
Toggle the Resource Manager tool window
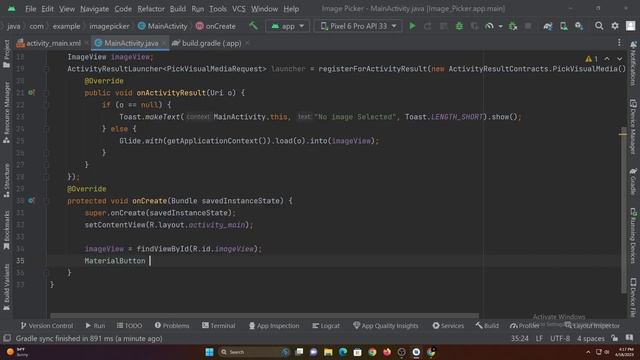point(6,112)
